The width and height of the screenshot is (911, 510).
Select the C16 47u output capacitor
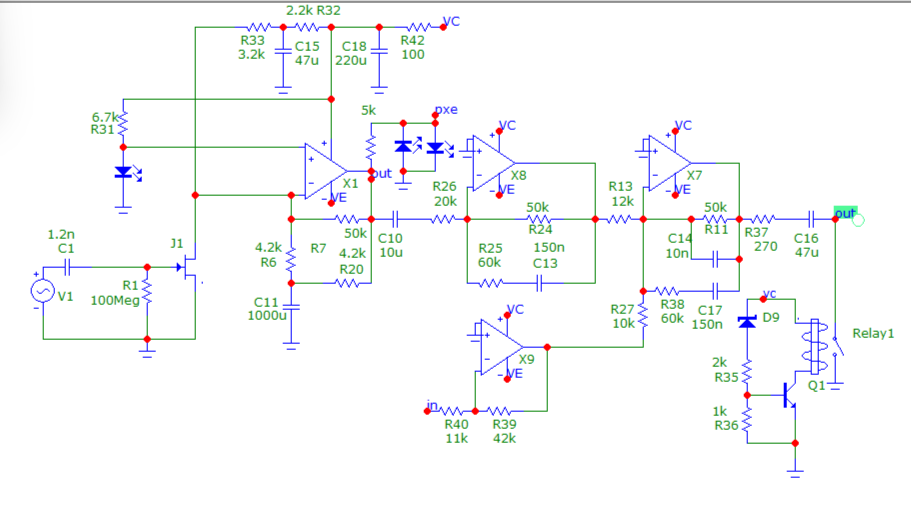click(x=813, y=218)
